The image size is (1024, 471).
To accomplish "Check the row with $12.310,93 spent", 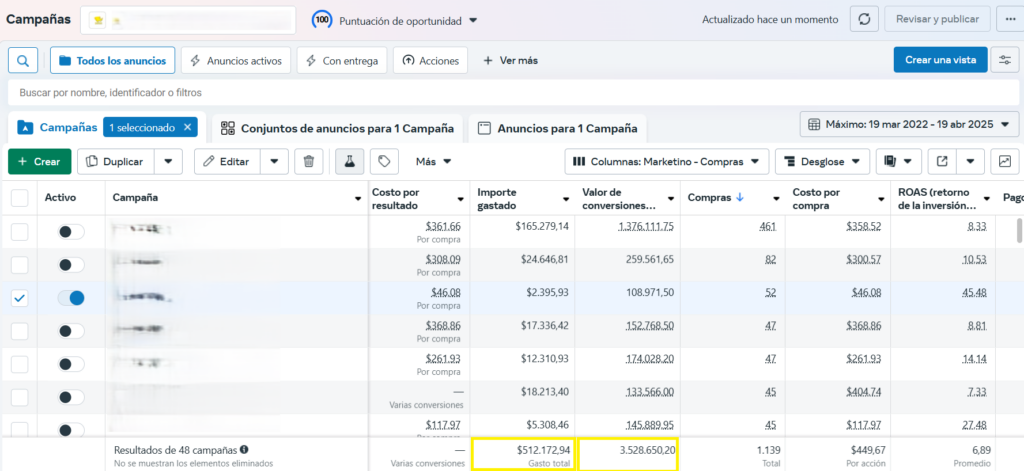I will 20,365.
